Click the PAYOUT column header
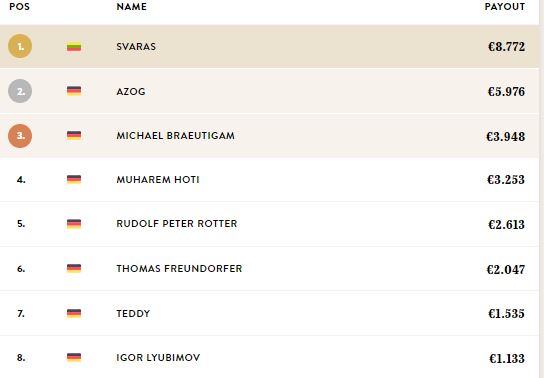Viewport: 544px width, 378px height. pos(504,7)
